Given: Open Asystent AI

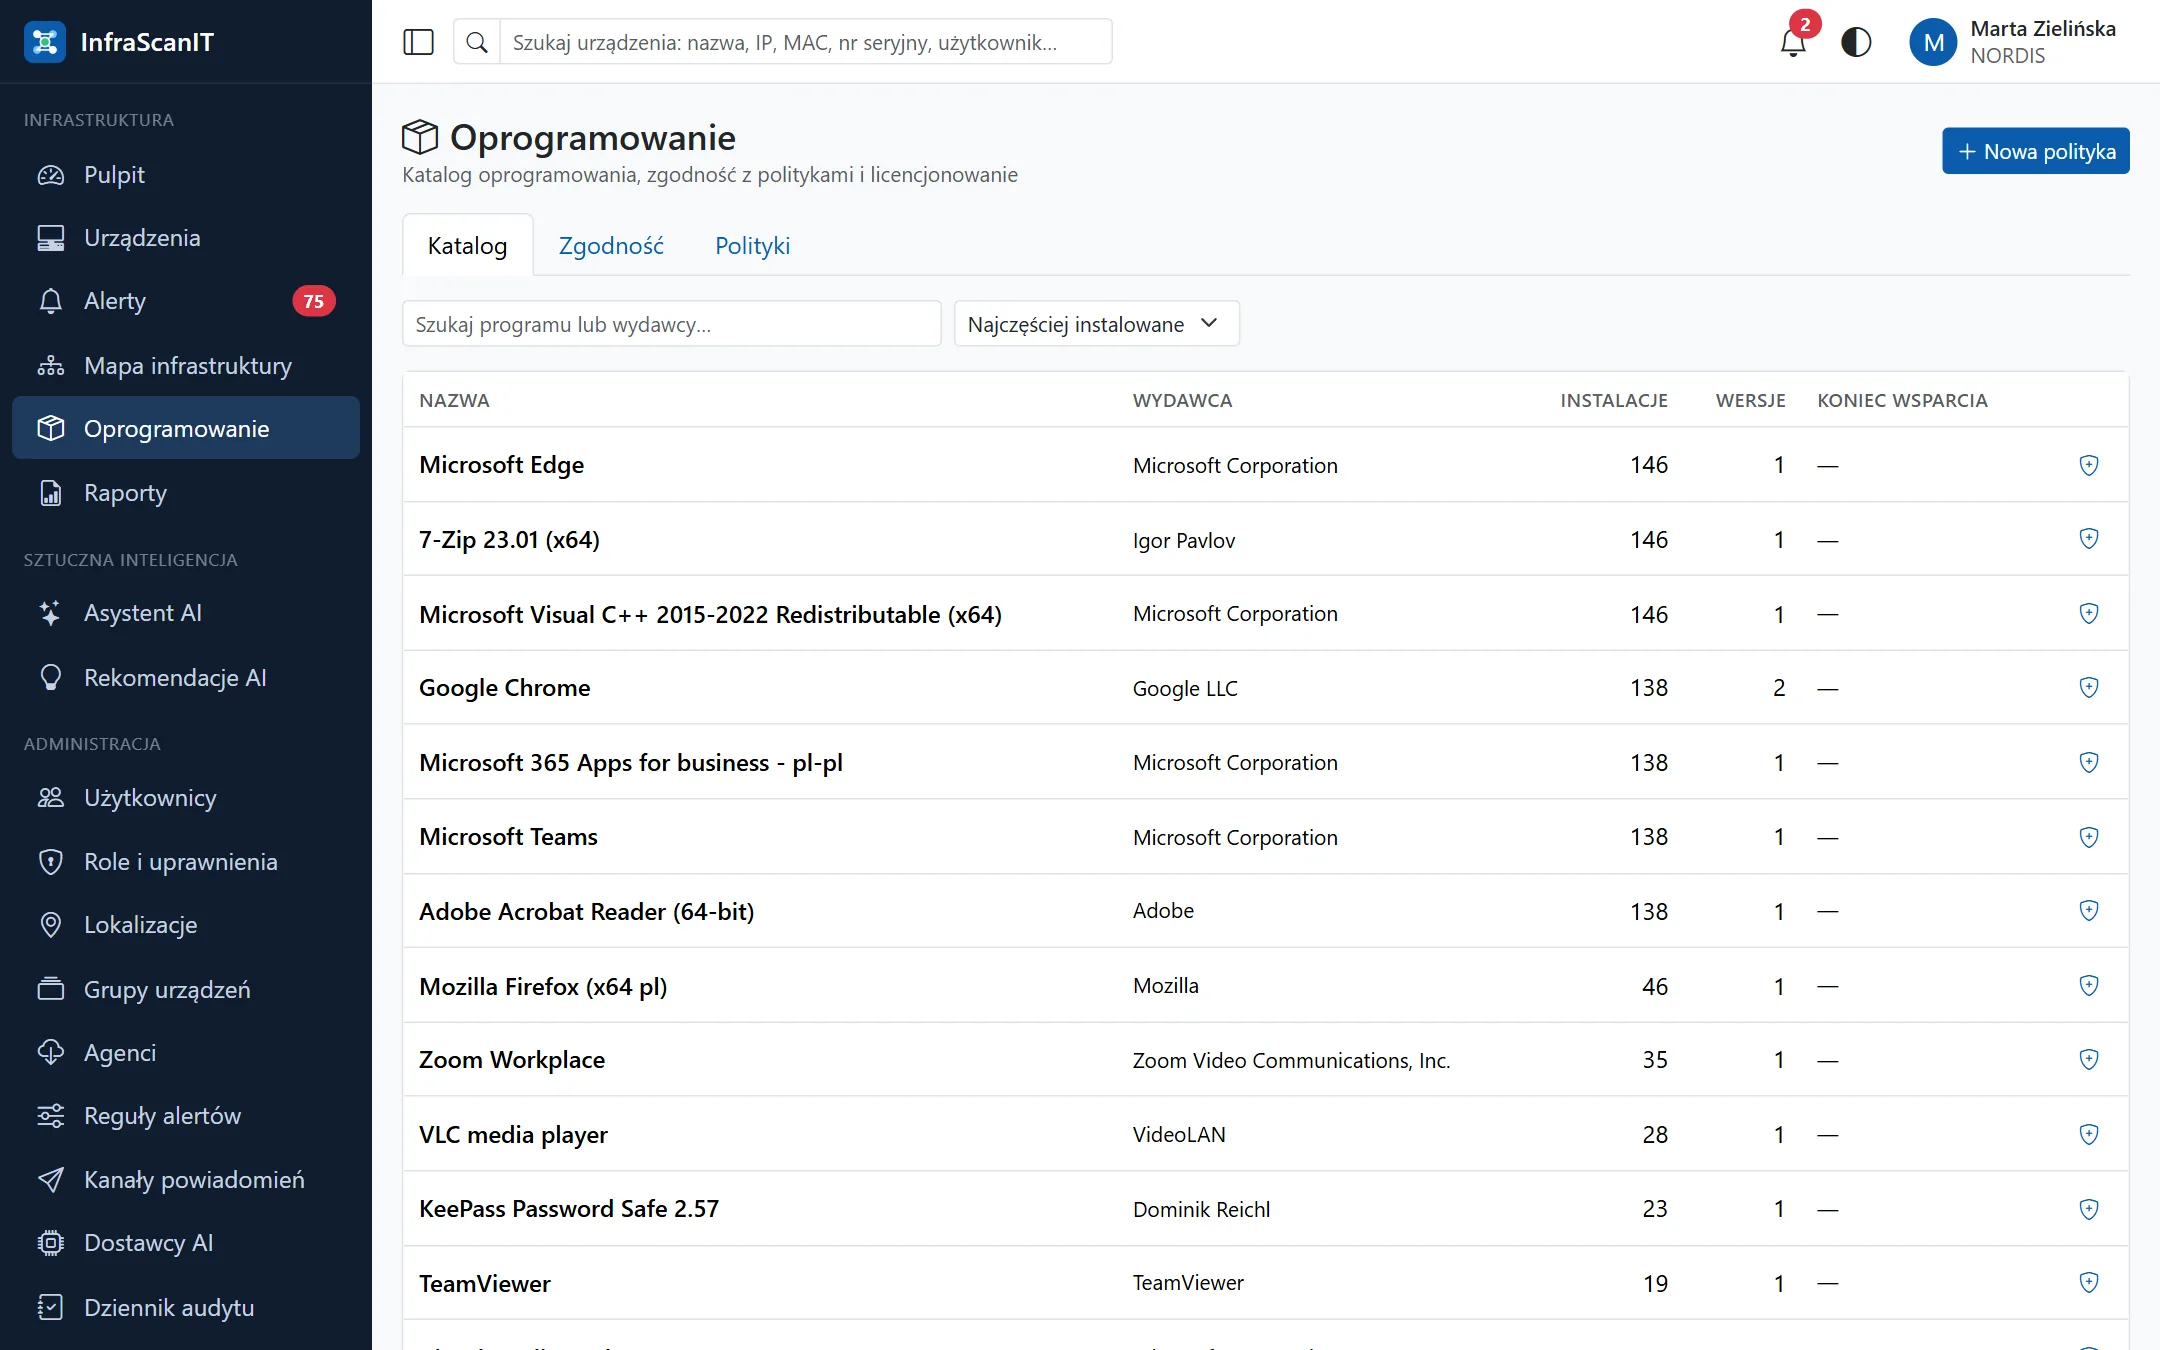Looking at the screenshot, I should (186, 613).
